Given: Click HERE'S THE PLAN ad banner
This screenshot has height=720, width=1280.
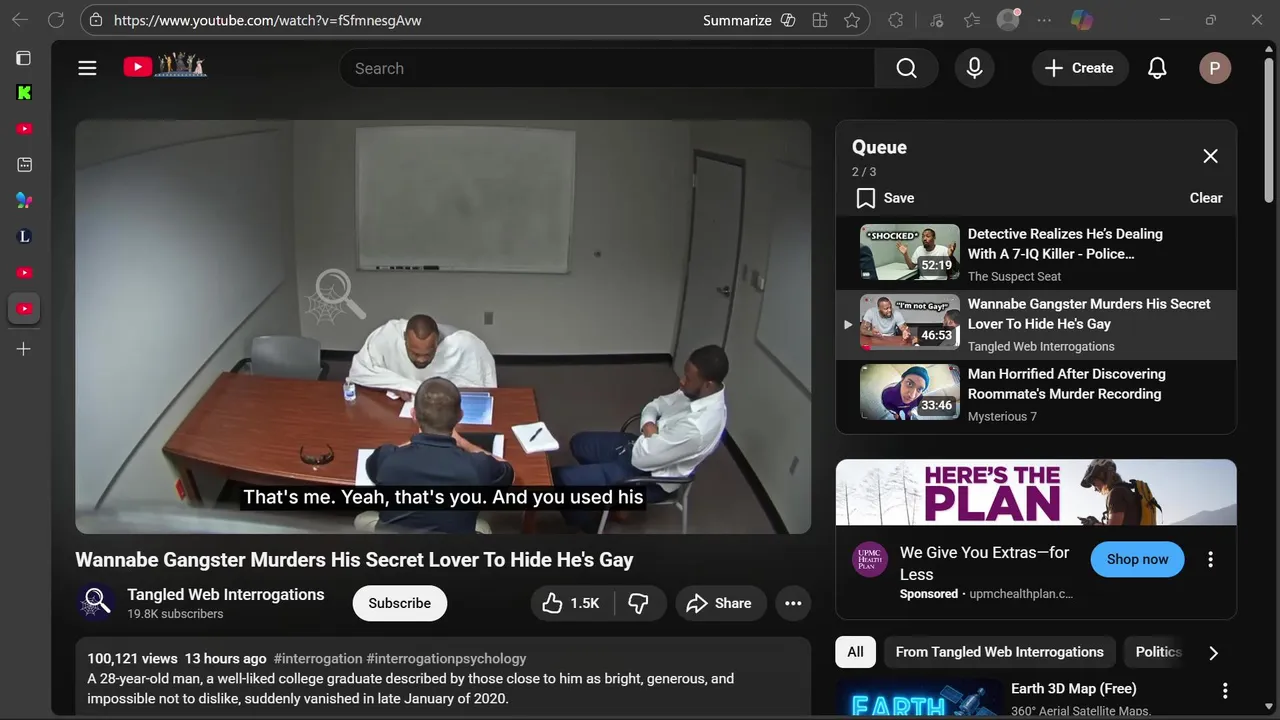Looking at the screenshot, I should (x=1036, y=492).
